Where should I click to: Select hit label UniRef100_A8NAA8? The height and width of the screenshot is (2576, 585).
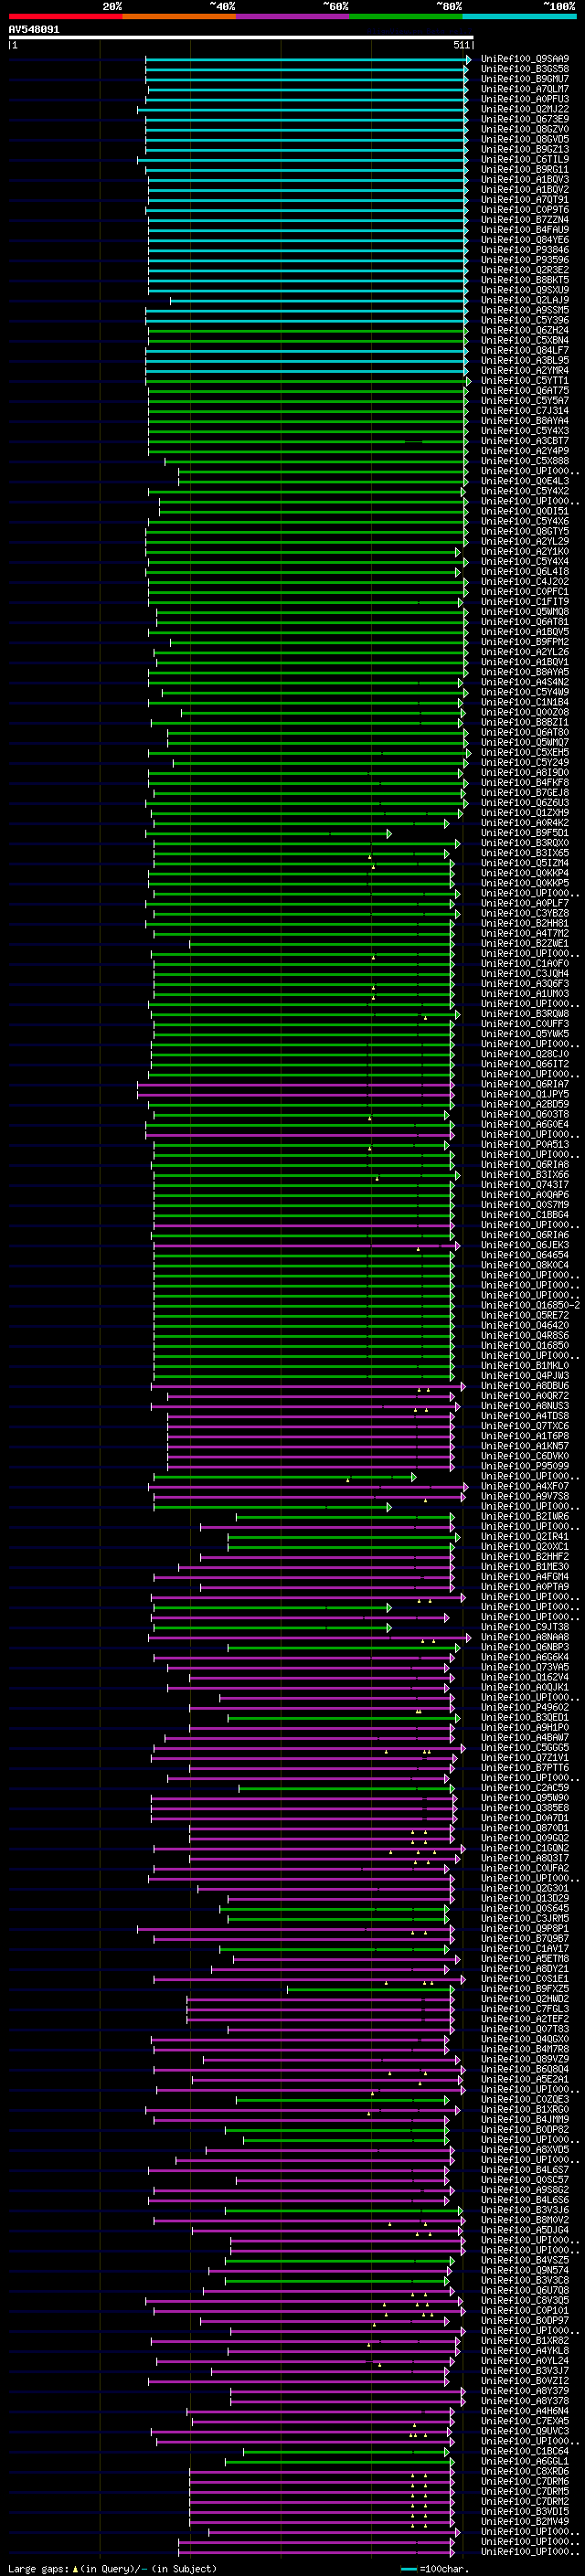[x=525, y=1637]
